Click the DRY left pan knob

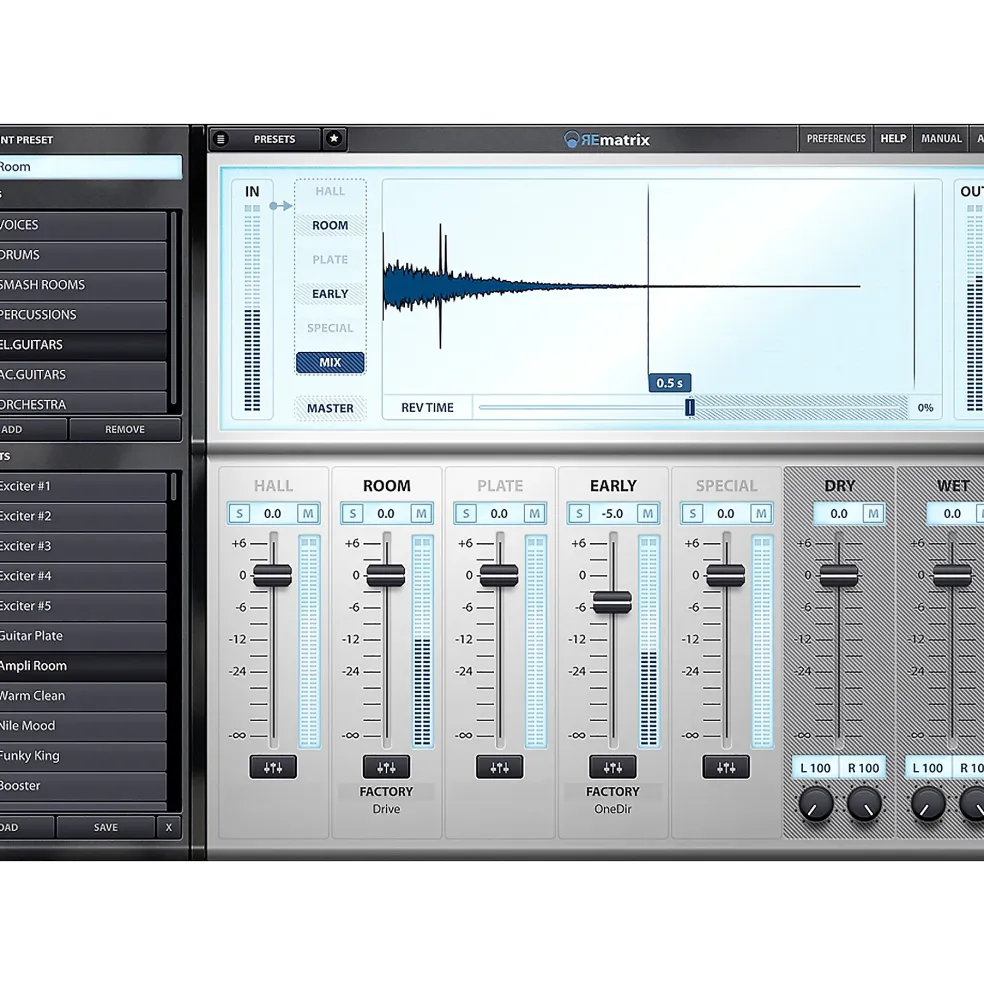[x=816, y=805]
